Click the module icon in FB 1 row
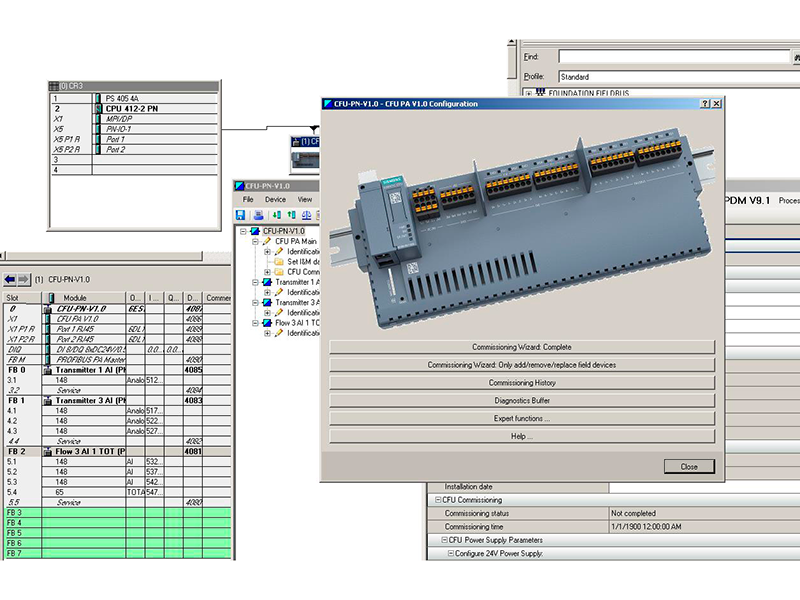The width and height of the screenshot is (800, 600). (47, 401)
